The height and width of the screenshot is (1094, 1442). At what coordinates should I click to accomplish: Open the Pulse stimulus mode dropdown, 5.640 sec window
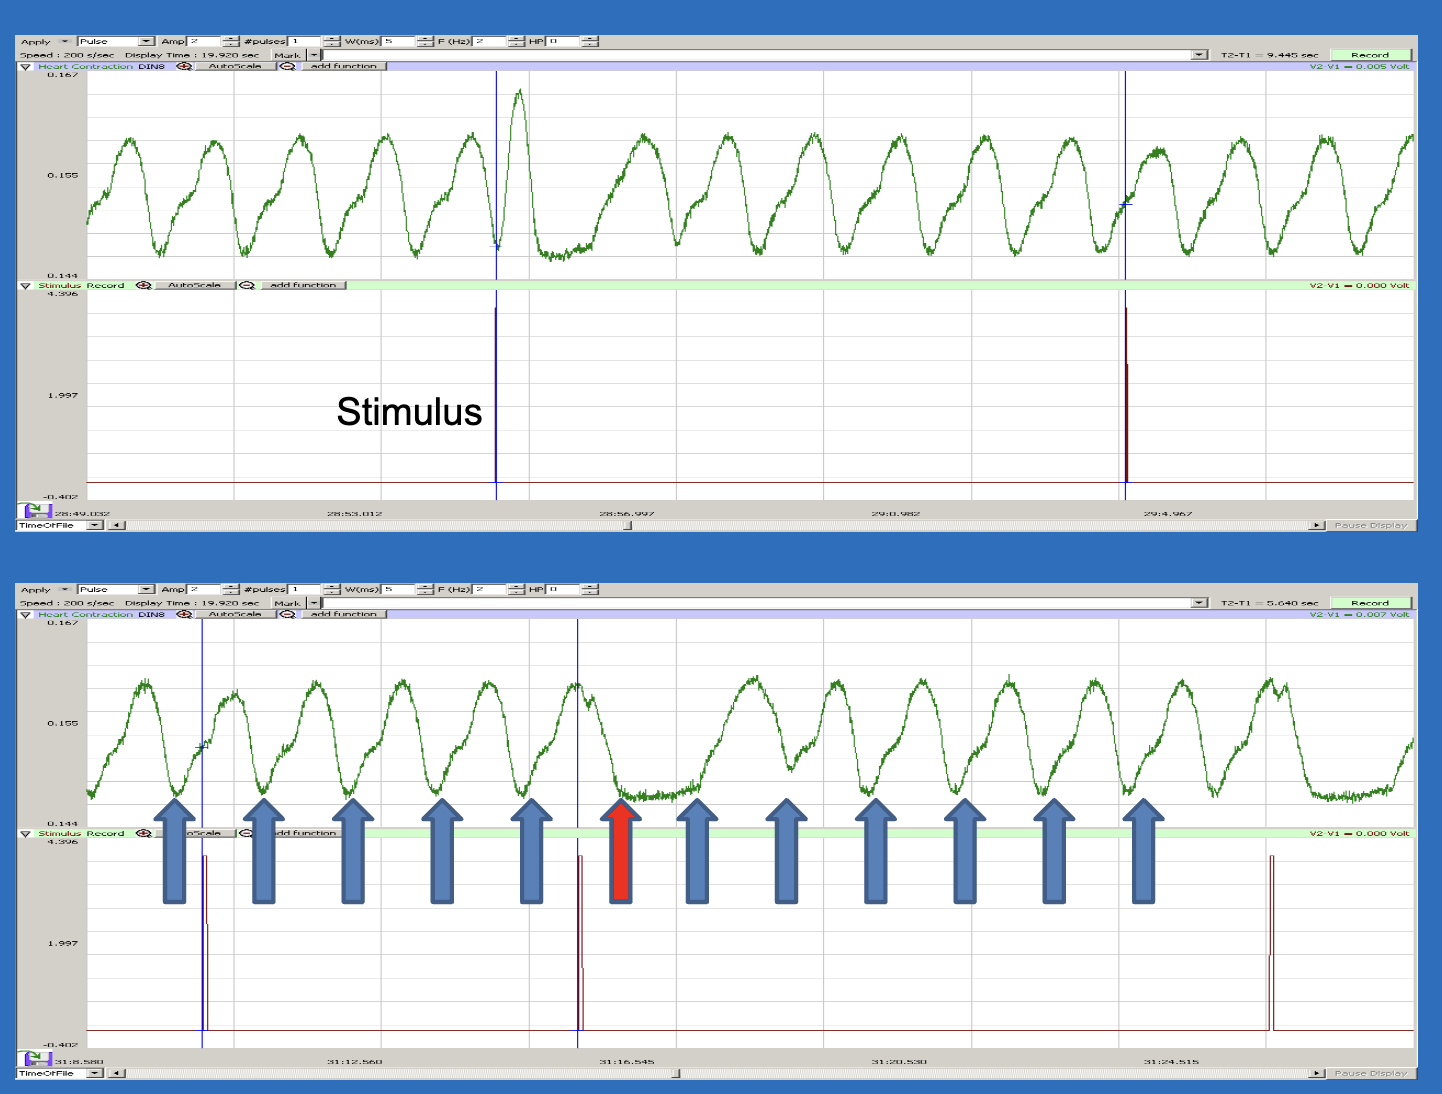coord(147,589)
